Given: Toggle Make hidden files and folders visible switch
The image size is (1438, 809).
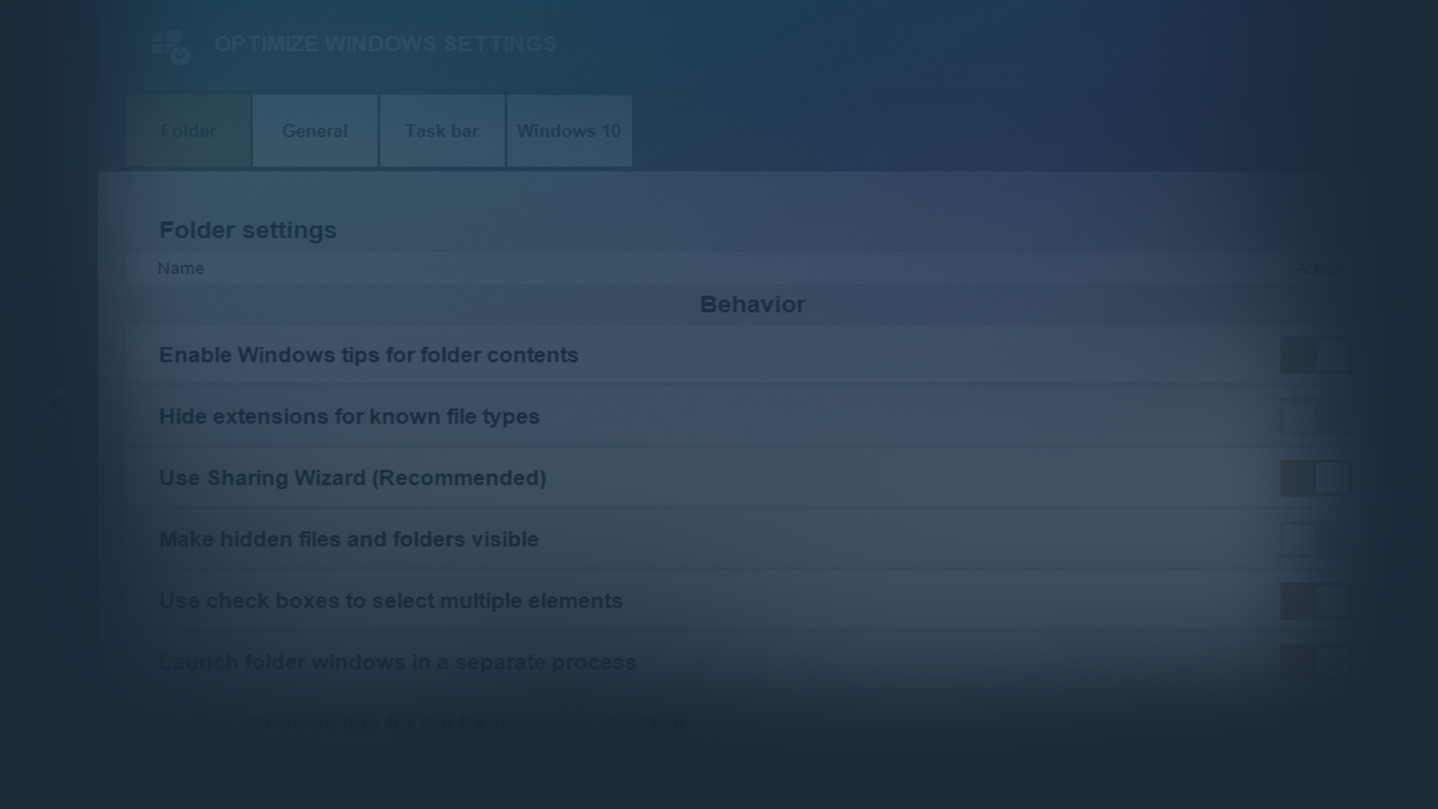Looking at the screenshot, I should (1315, 540).
